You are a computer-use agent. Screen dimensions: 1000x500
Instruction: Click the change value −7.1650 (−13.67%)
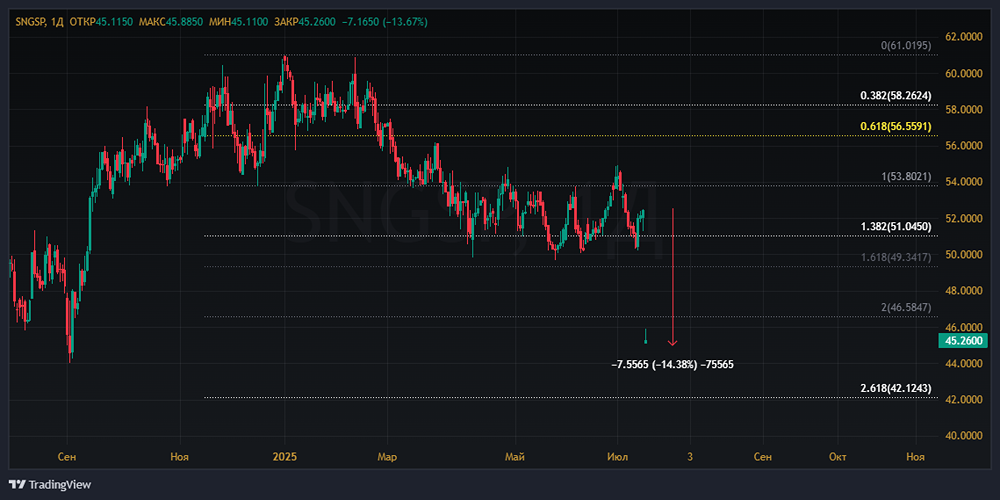click(385, 22)
